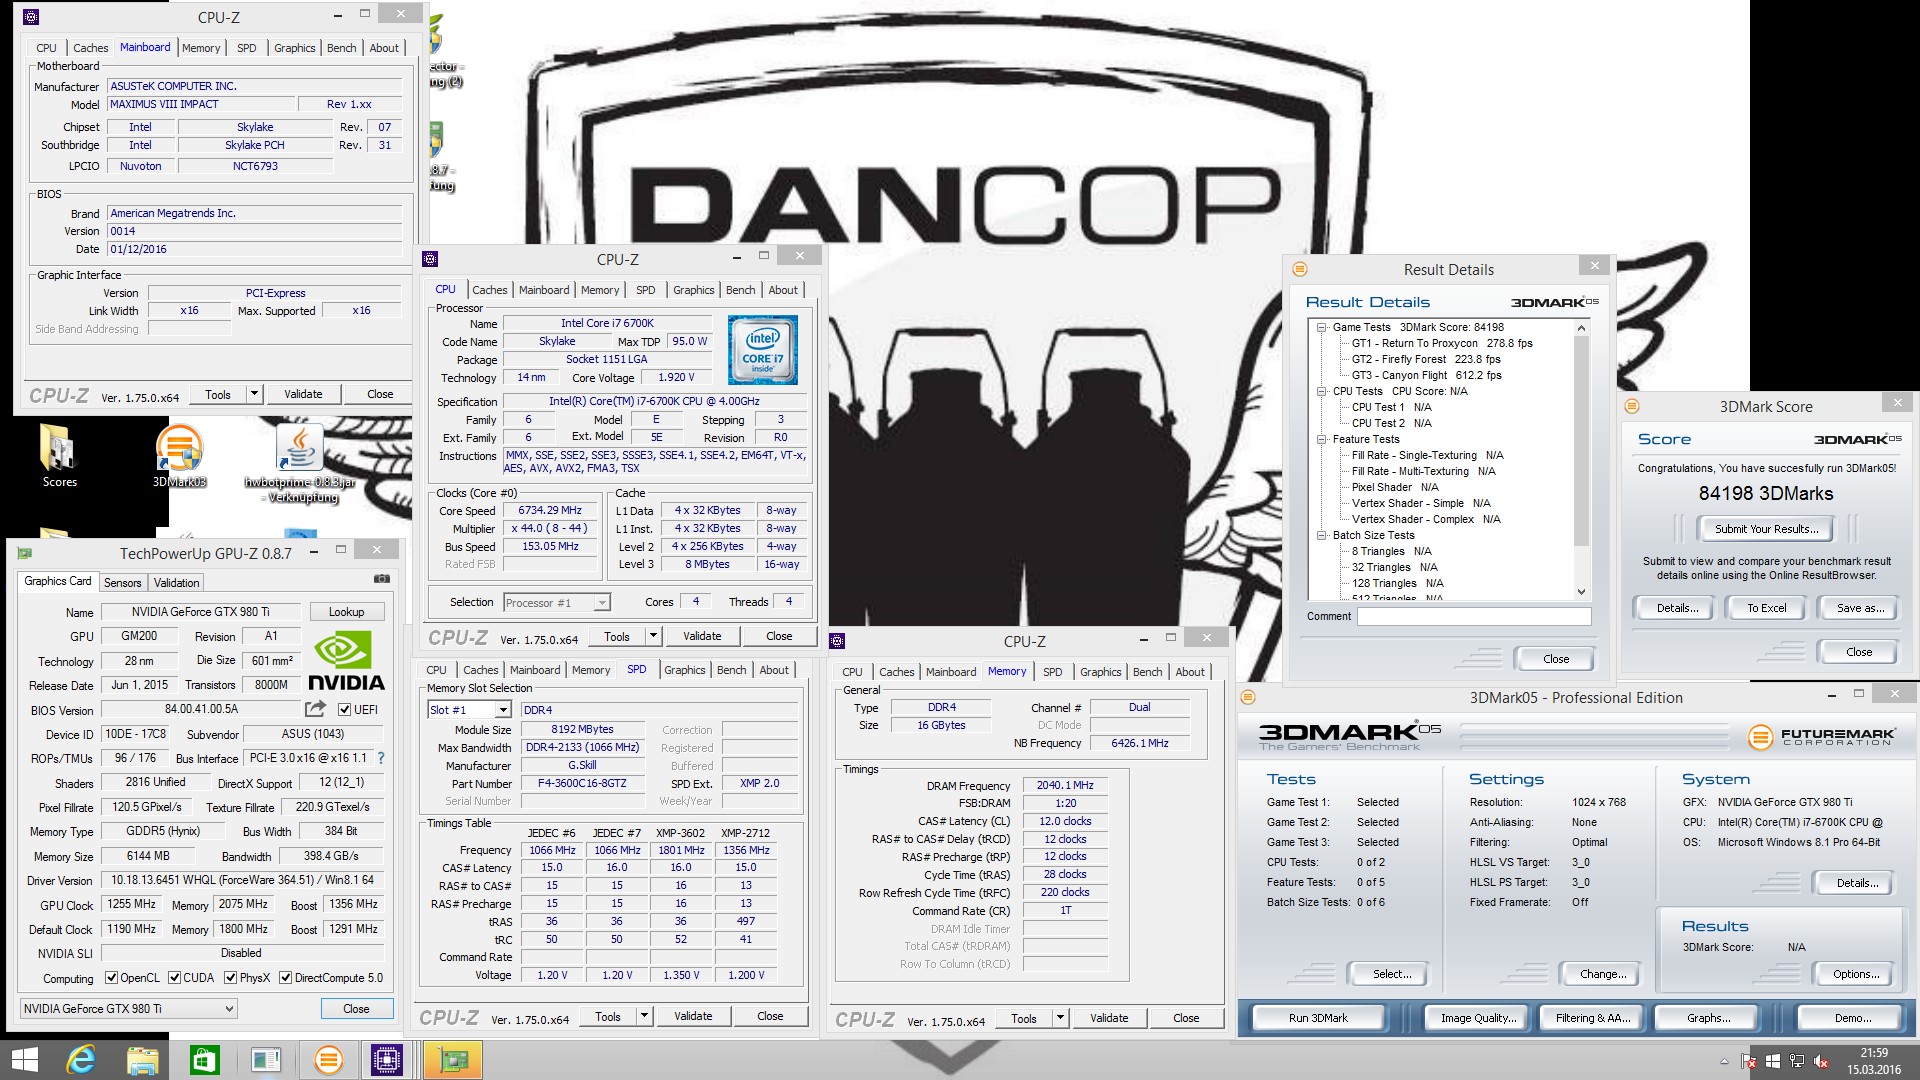The width and height of the screenshot is (1920, 1080).
Task: Switch to 3DMark05 orange taskbar icon
Action: click(x=328, y=1060)
